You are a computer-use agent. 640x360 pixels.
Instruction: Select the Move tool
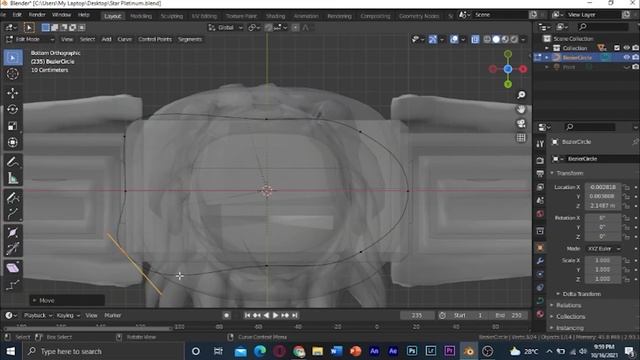pos(13,93)
